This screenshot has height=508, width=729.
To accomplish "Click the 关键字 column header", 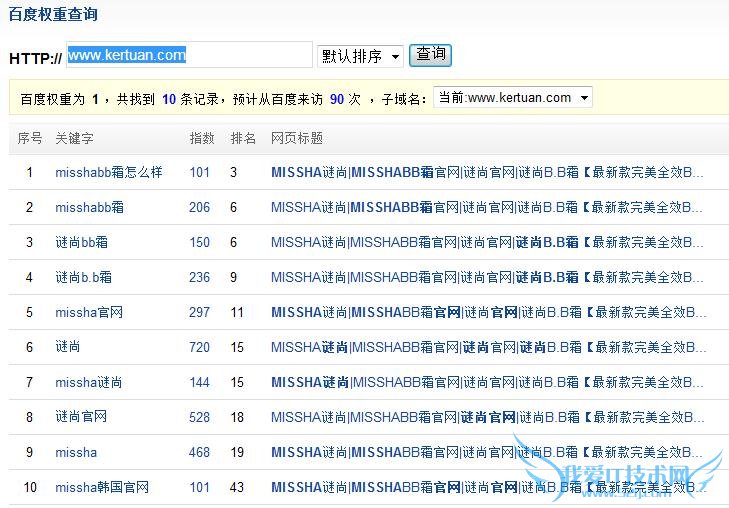I will (74, 138).
